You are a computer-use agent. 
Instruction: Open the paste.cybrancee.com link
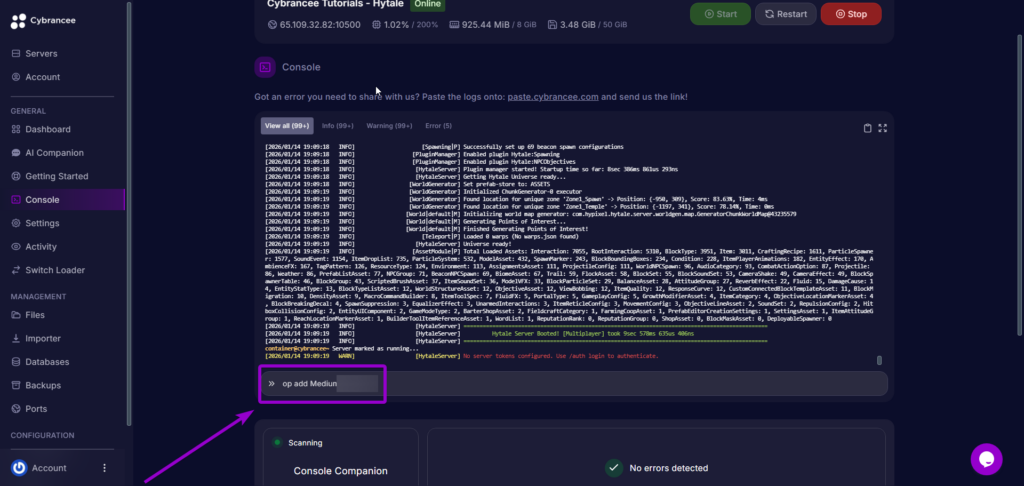(552, 97)
